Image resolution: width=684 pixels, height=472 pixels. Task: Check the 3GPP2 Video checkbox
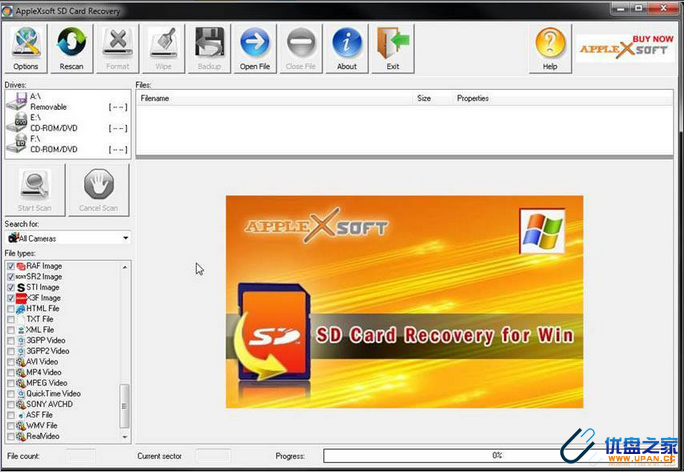[x=10, y=351]
